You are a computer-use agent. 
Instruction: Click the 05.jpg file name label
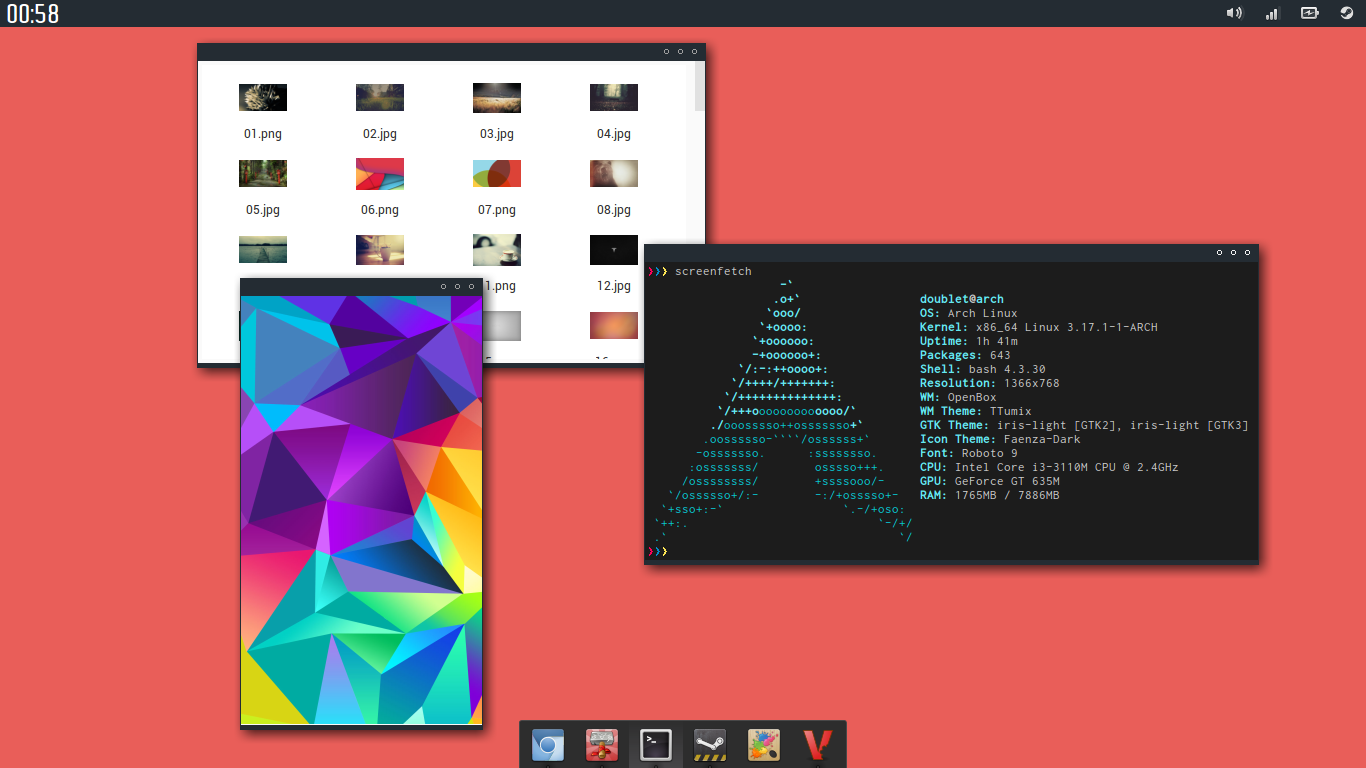[x=263, y=210]
